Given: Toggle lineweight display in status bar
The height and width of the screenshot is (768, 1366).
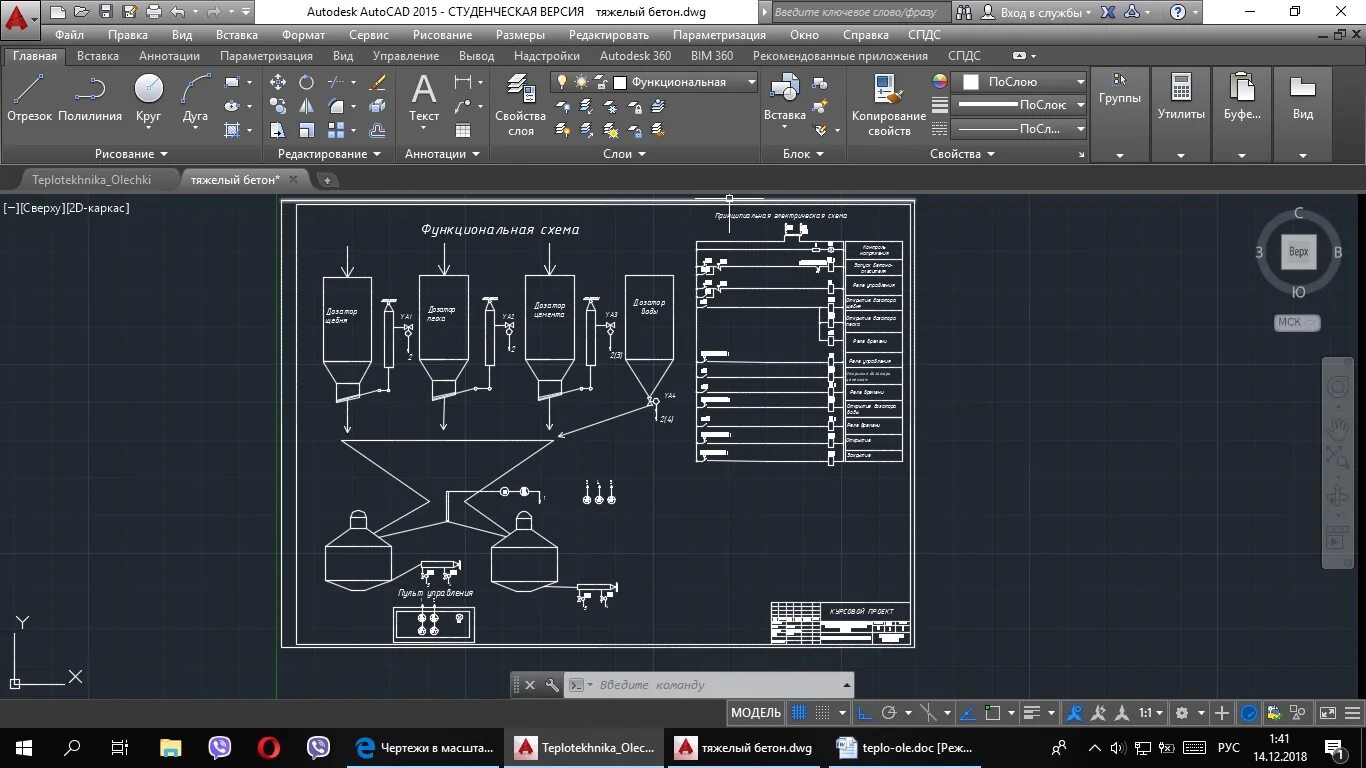Looking at the screenshot, I should [1032, 713].
